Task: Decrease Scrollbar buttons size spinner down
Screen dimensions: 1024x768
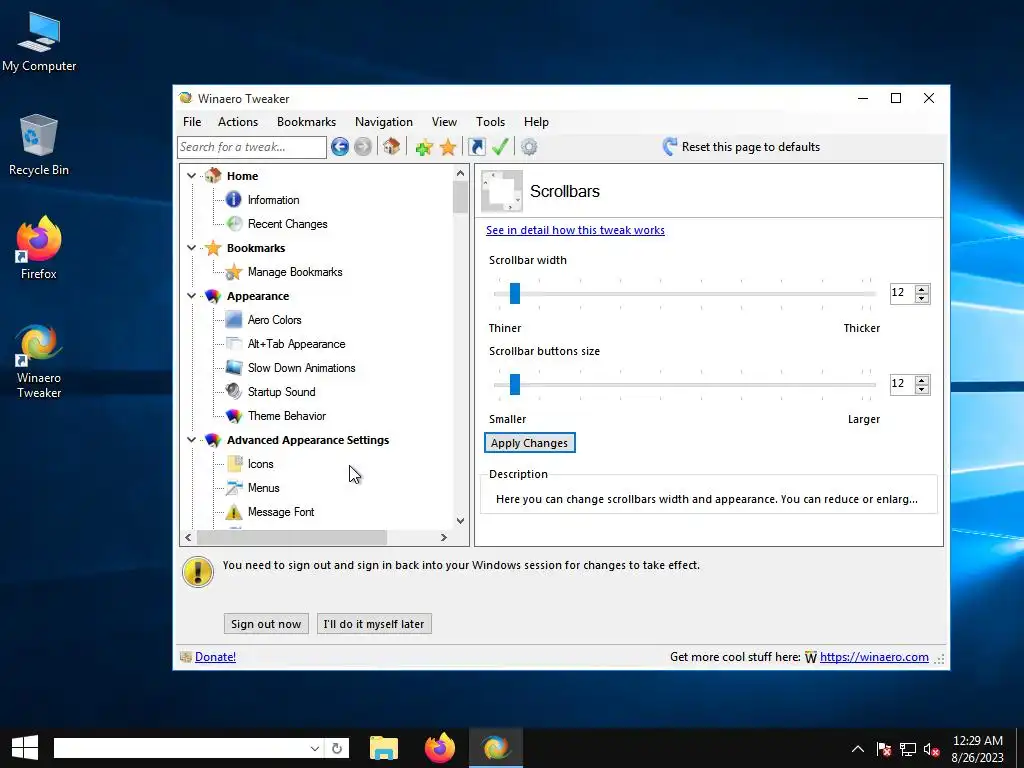Action: point(922,389)
